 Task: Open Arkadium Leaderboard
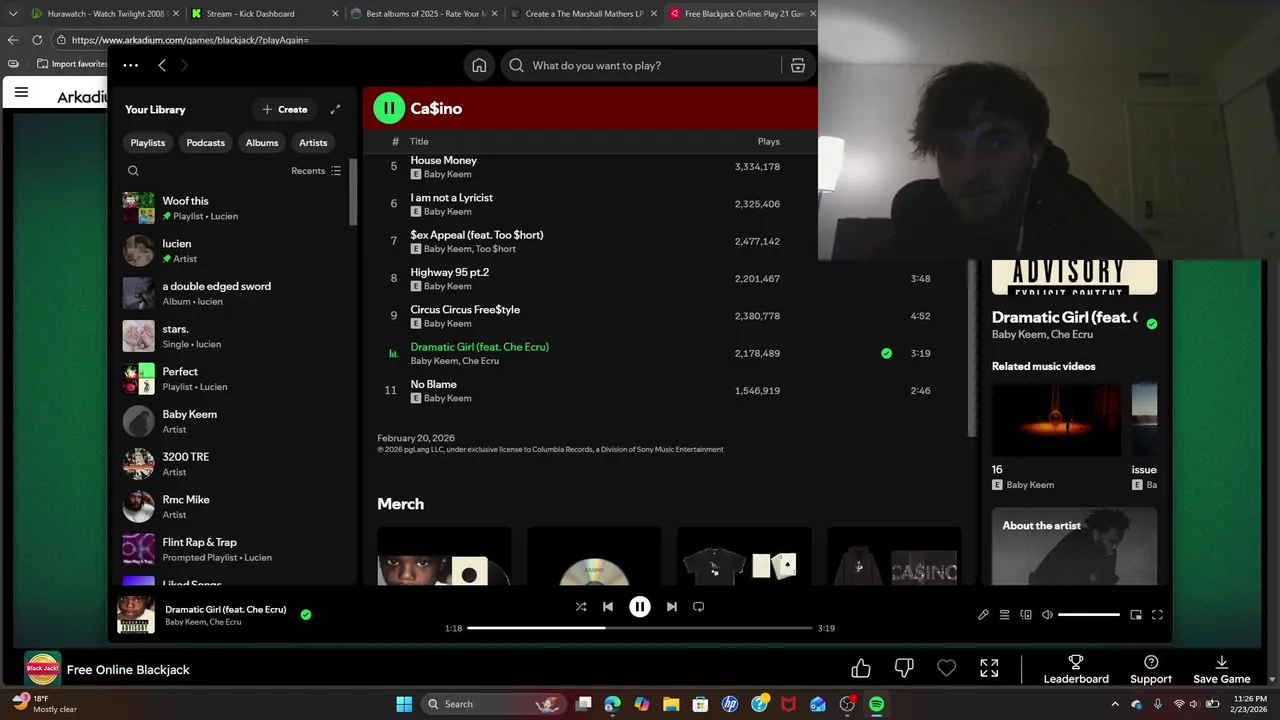pyautogui.click(x=1076, y=670)
